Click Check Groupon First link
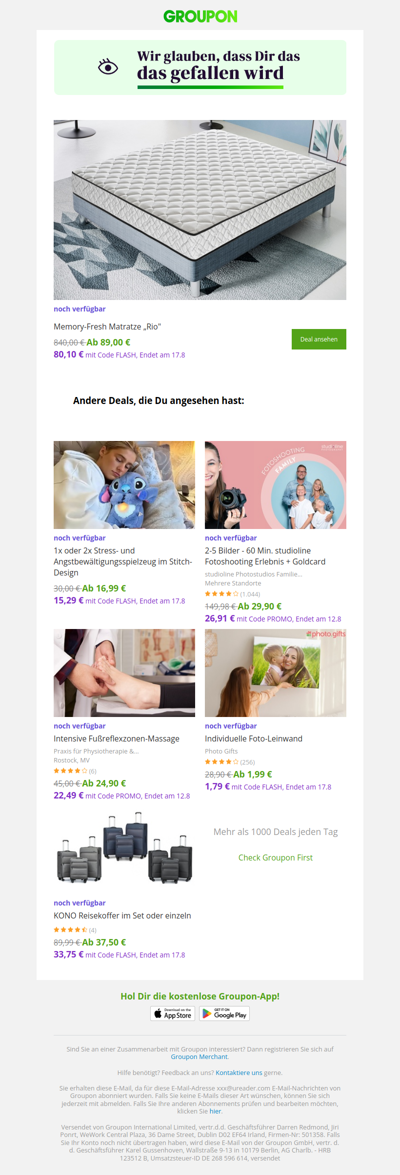The width and height of the screenshot is (400, 1175). click(x=276, y=857)
